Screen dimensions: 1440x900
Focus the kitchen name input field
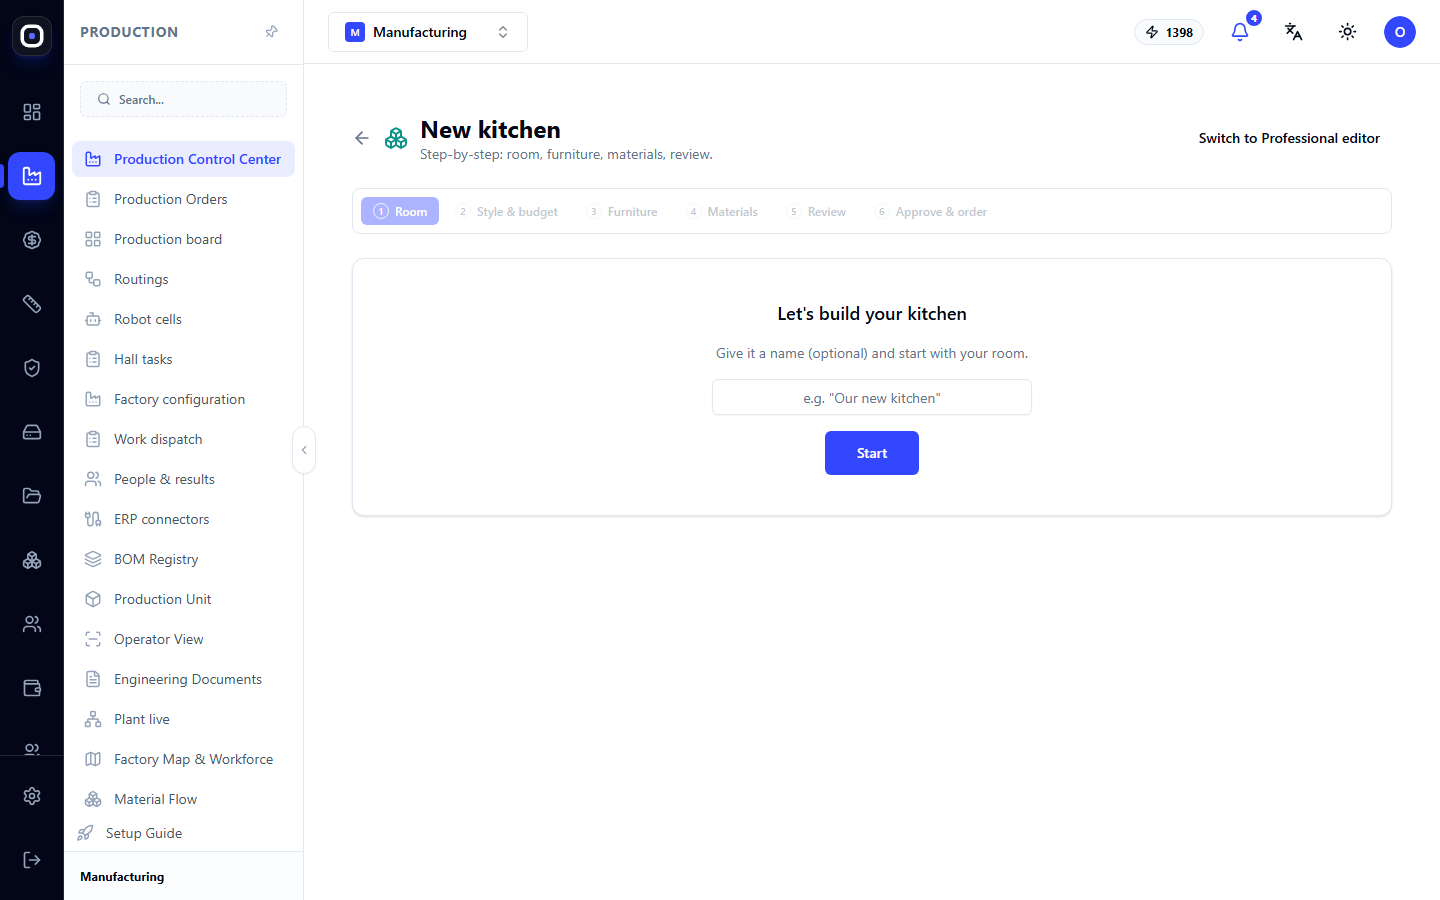[872, 397]
